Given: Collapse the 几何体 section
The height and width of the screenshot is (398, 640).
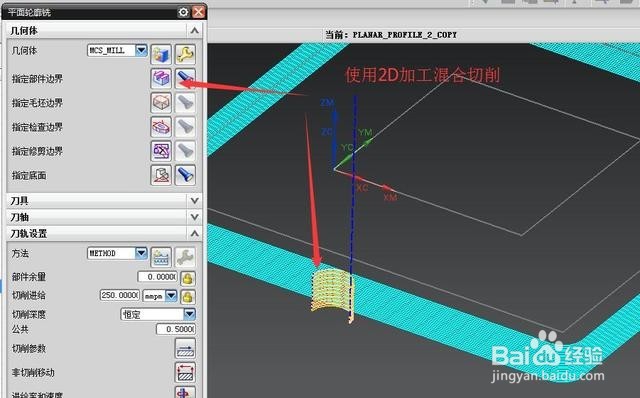Looking at the screenshot, I should pyautogui.click(x=194, y=31).
